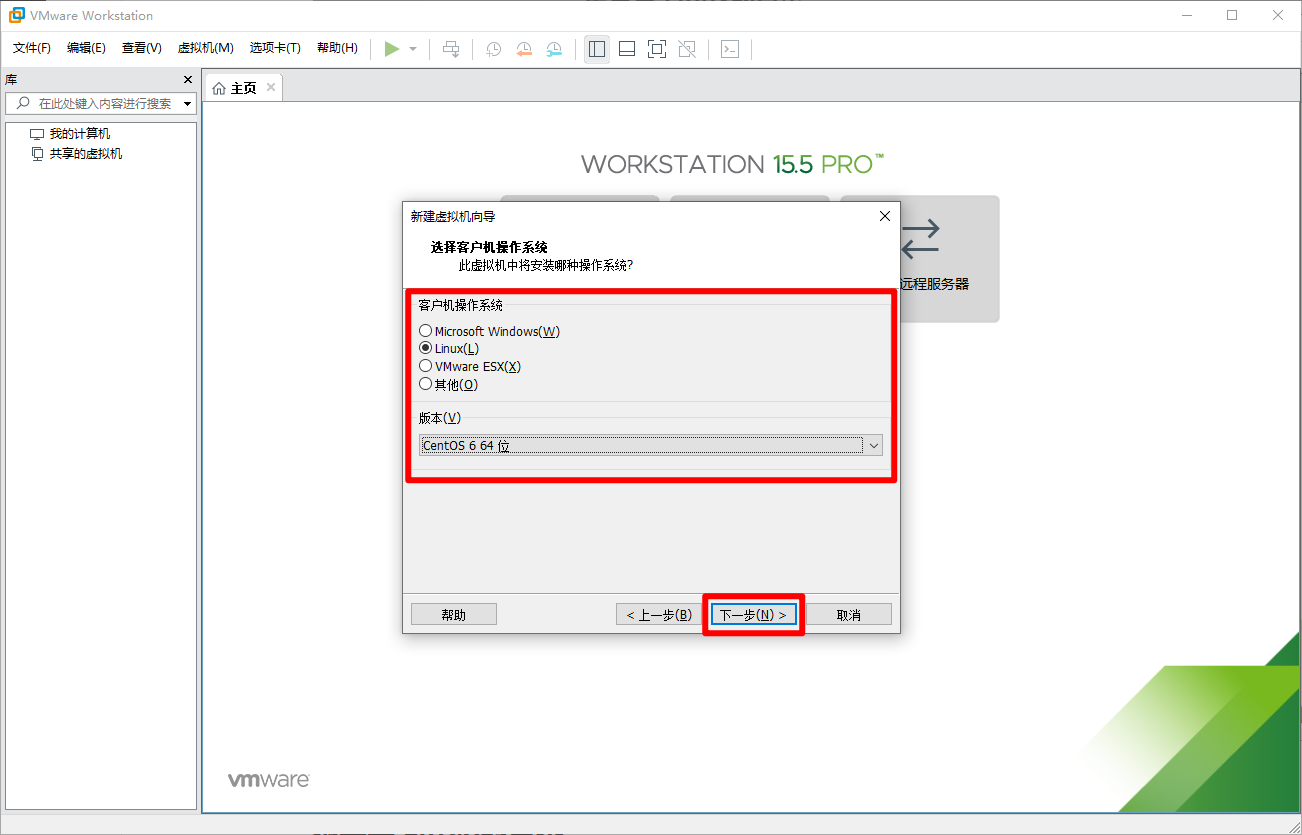Screen dimensions: 1302x835
Task: Open the power options arrow beside play
Action: tap(413, 49)
